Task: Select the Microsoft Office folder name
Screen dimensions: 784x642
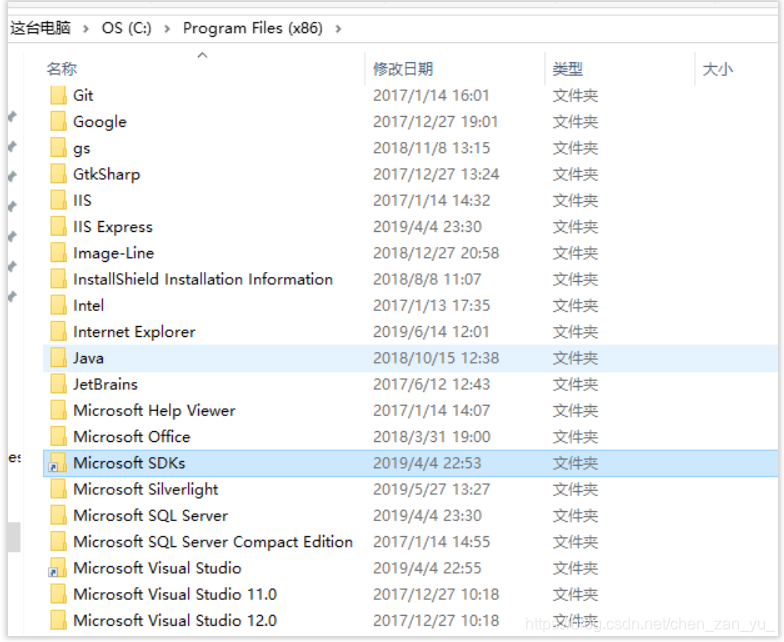Action: (x=132, y=436)
